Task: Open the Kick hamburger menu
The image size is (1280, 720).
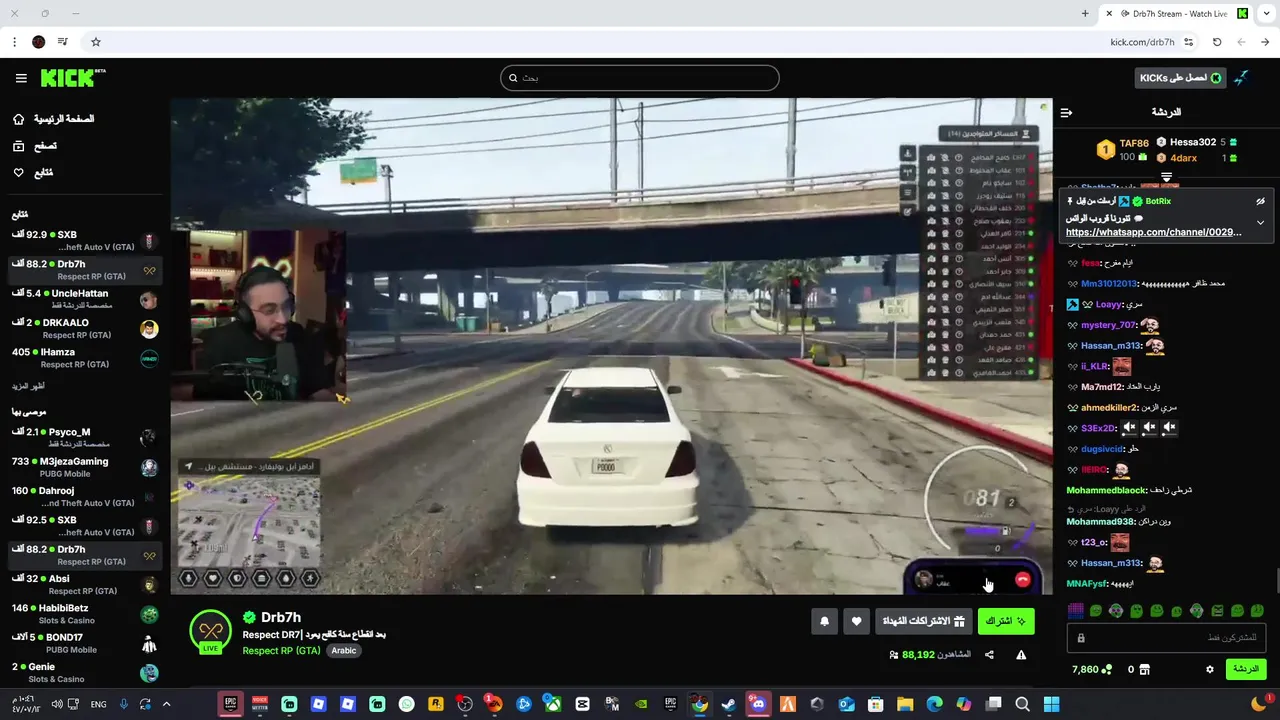Action: (21, 78)
